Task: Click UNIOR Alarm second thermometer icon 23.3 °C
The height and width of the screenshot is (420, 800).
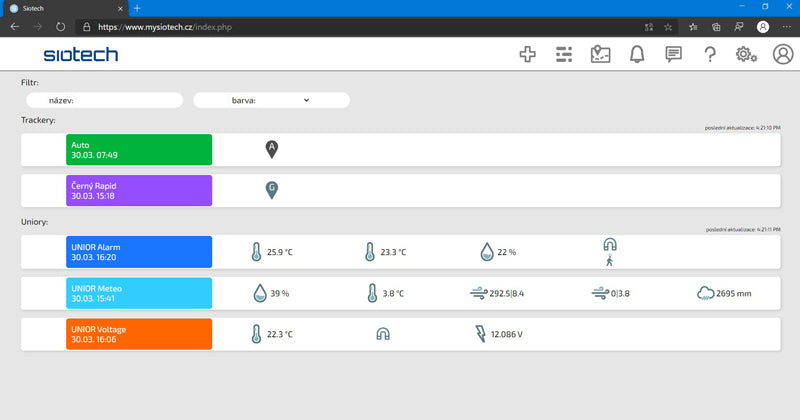Action: click(370, 252)
